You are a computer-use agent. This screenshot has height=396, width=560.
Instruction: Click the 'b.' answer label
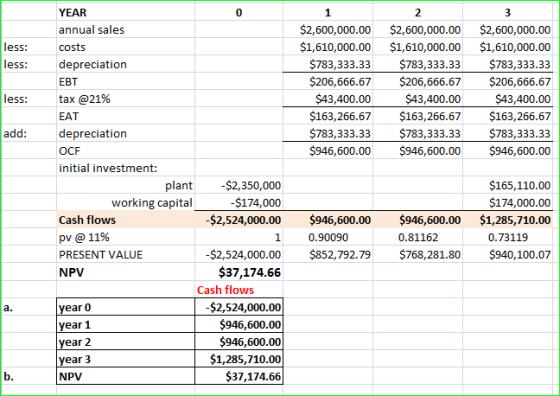[x=9, y=377]
